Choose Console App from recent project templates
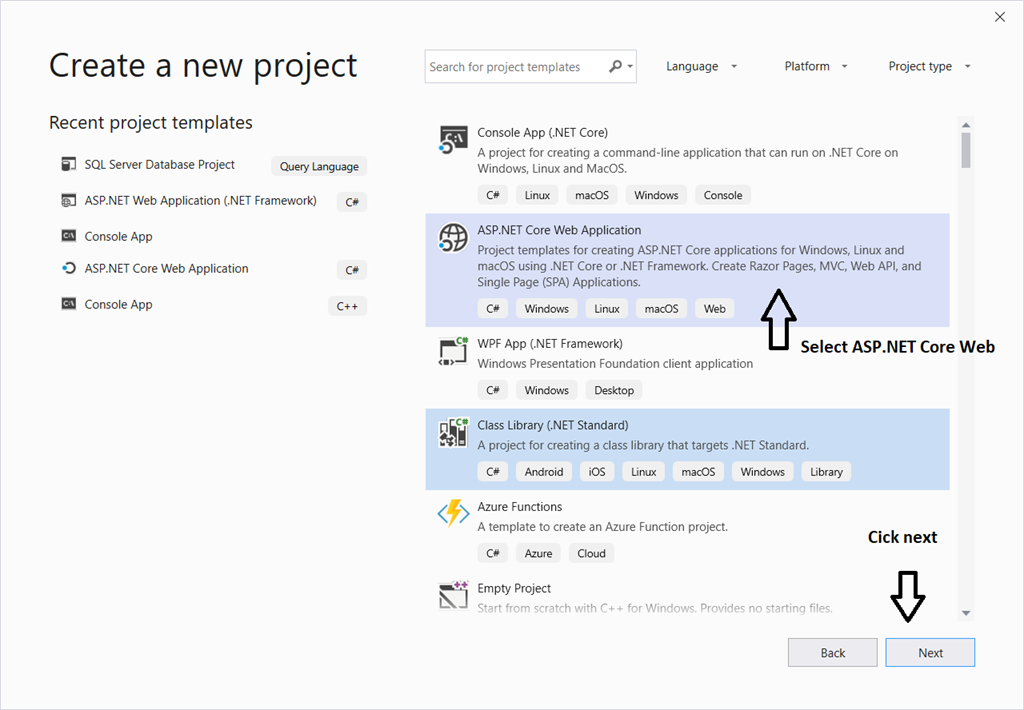This screenshot has width=1024, height=710. click(116, 236)
